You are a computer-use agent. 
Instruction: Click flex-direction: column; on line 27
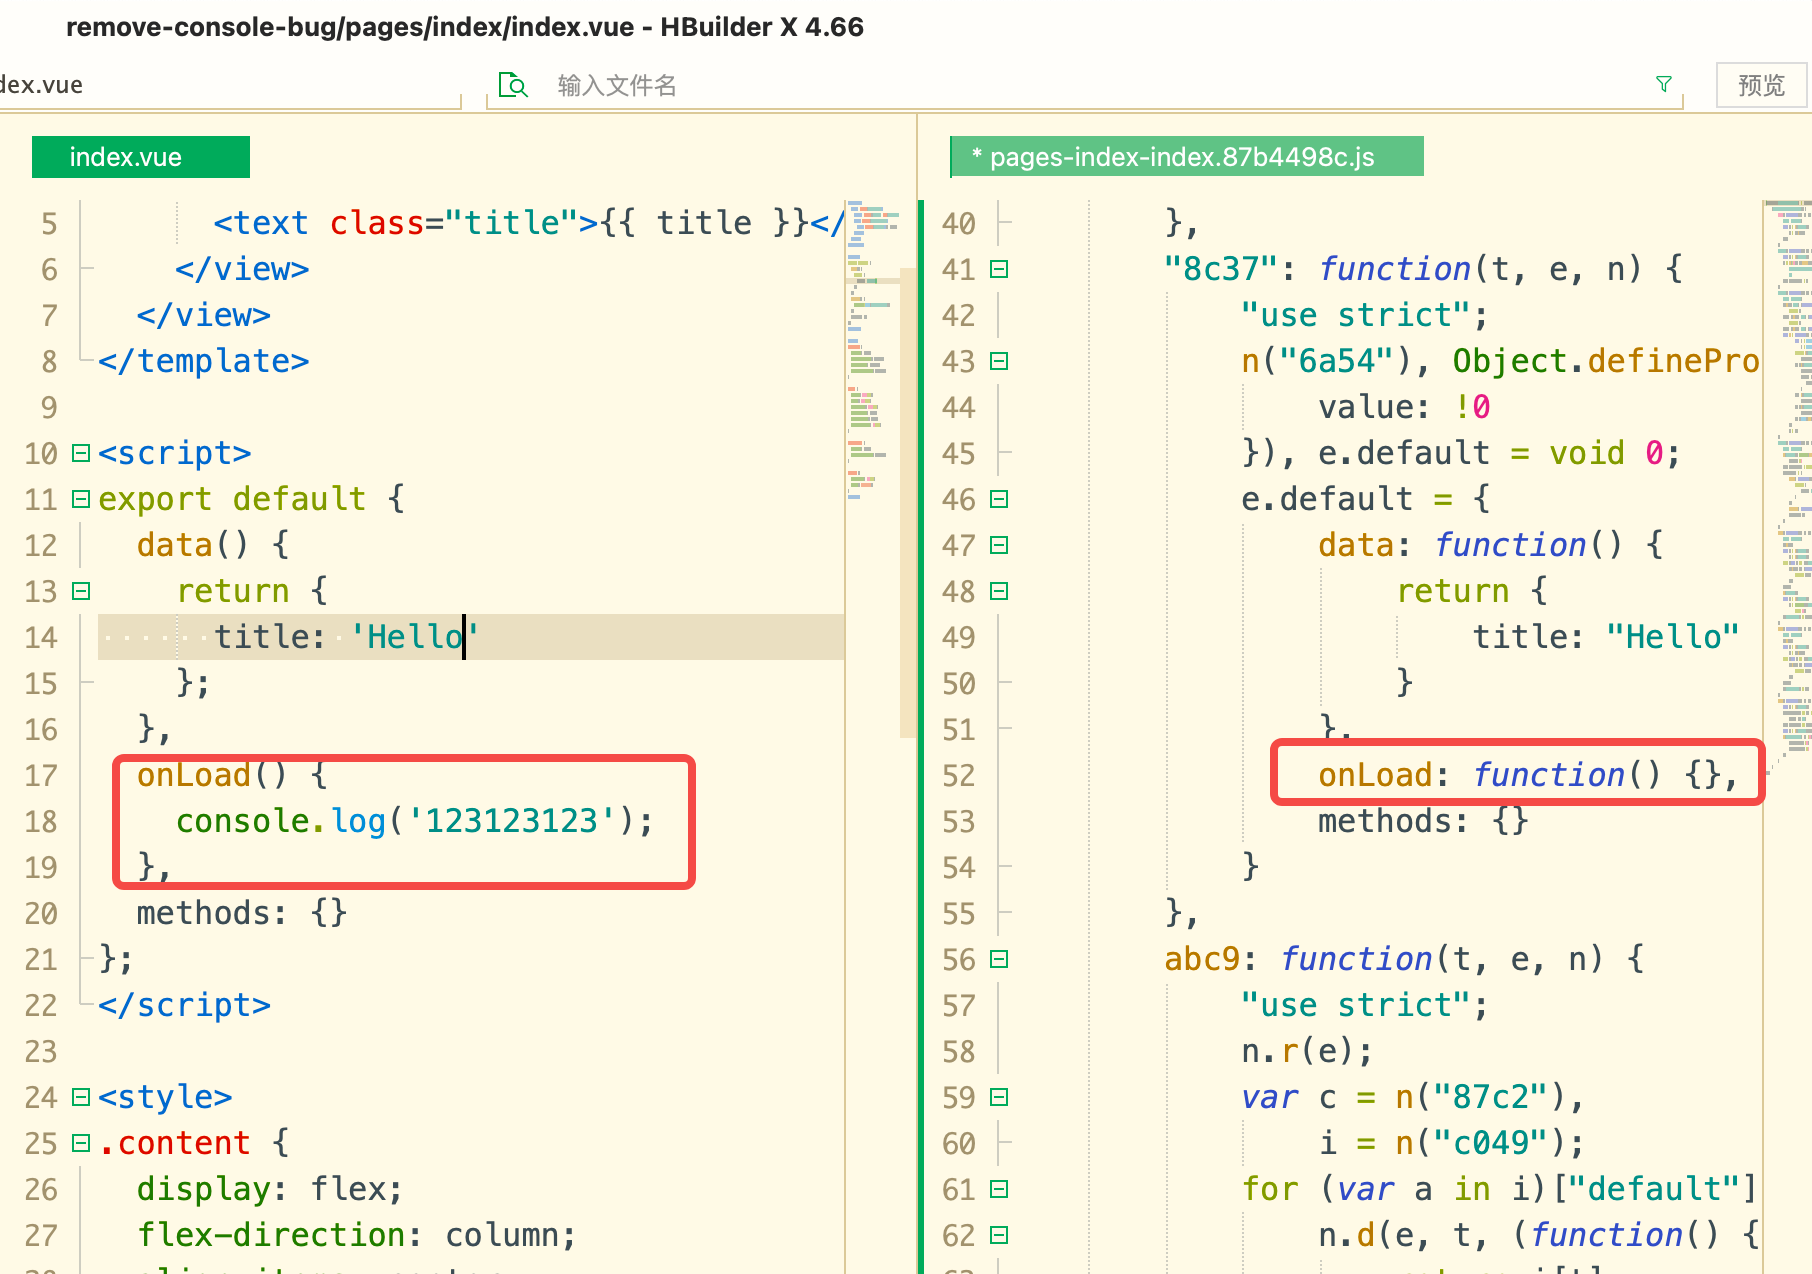tap(357, 1235)
